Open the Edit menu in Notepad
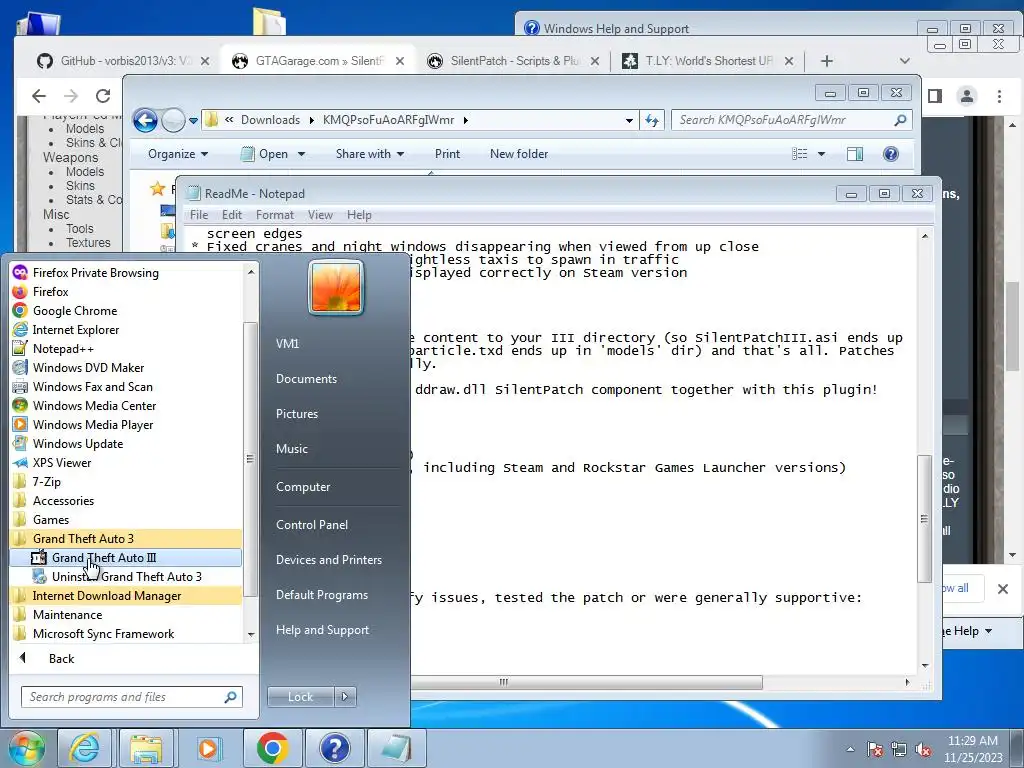The image size is (1024, 768). click(231, 215)
